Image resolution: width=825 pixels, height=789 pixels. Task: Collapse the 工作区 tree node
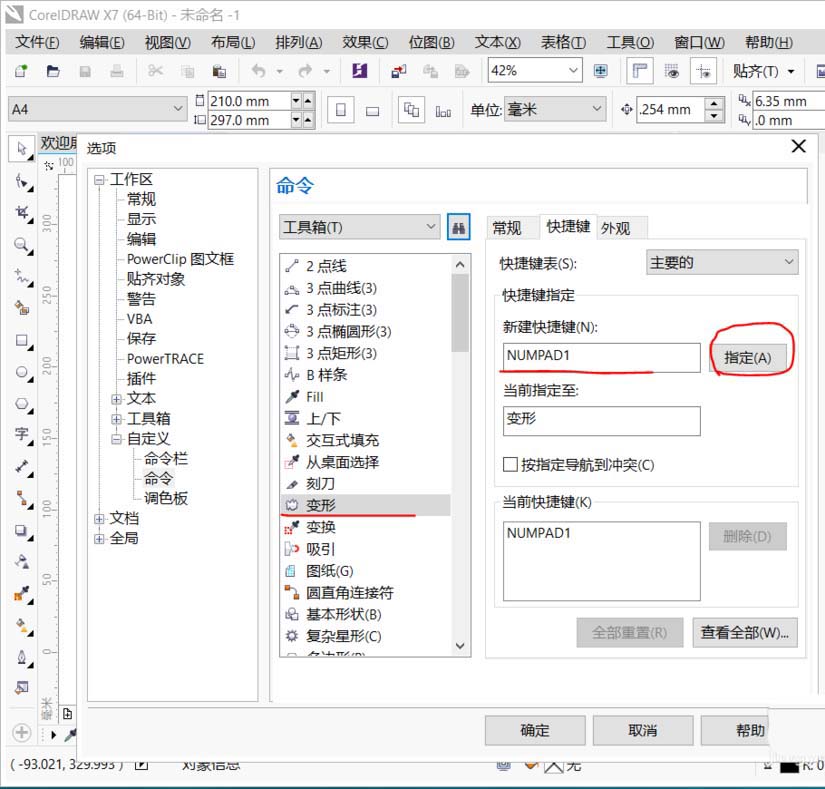[x=99, y=180]
